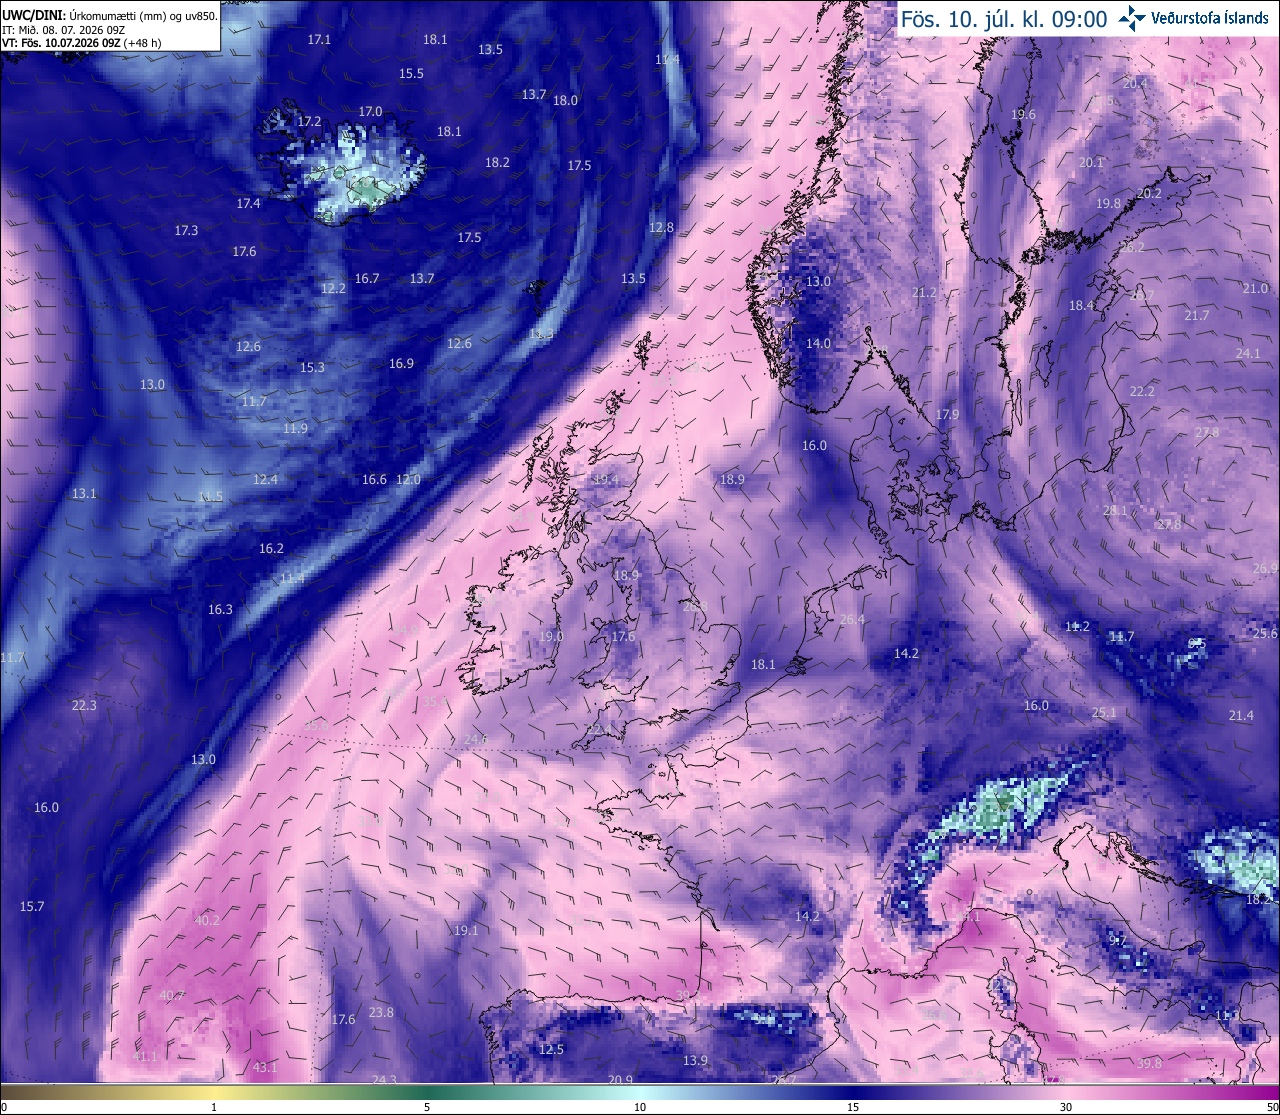1280x1115 pixels.
Task: Click the Veðurstofa Íslands logo icon
Action: 1132,17
